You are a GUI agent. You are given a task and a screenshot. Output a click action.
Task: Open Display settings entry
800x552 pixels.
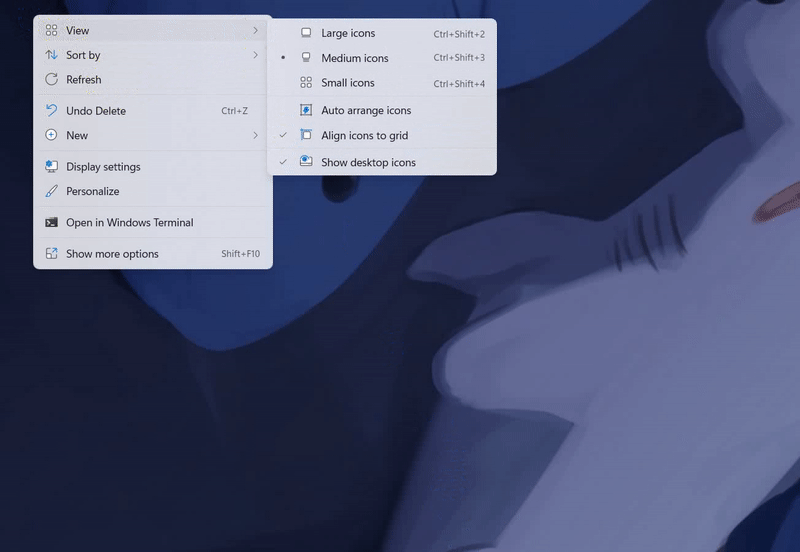click(x=153, y=166)
